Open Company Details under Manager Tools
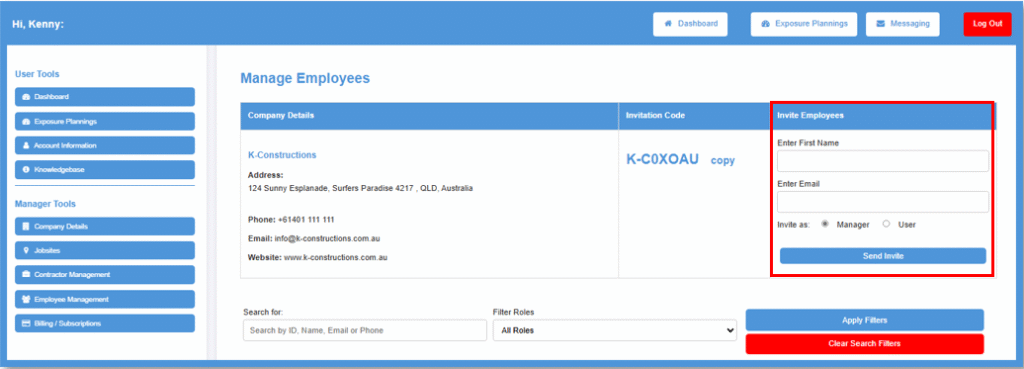This screenshot has height=369, width=1024. [x=104, y=227]
